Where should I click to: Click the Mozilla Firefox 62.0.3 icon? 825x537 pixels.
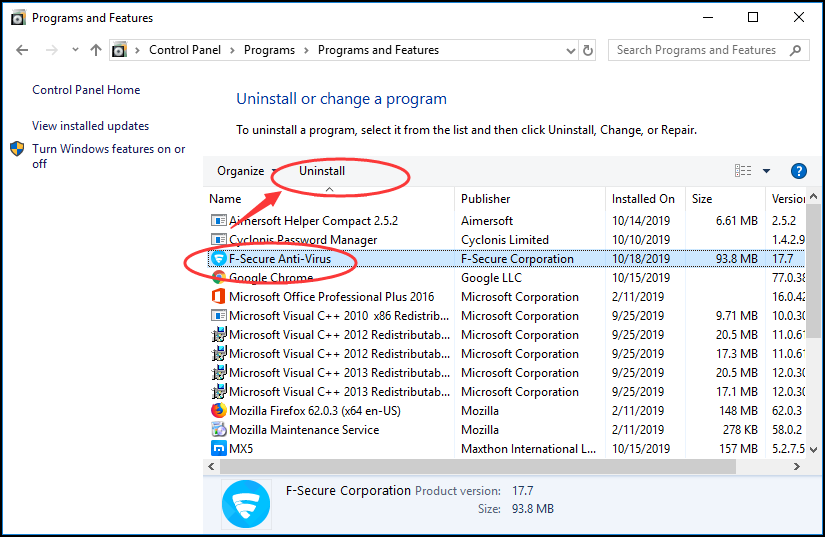tap(218, 410)
